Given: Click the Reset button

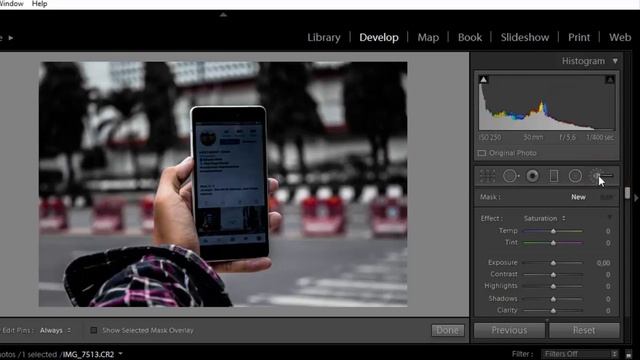Looking at the screenshot, I should click(584, 330).
